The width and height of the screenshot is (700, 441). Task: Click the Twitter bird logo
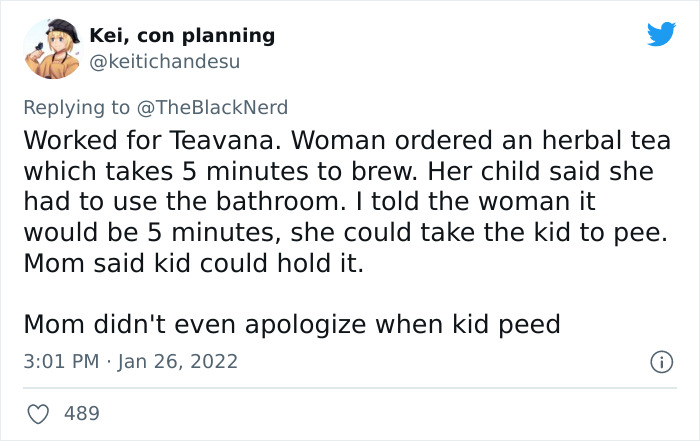click(x=661, y=35)
